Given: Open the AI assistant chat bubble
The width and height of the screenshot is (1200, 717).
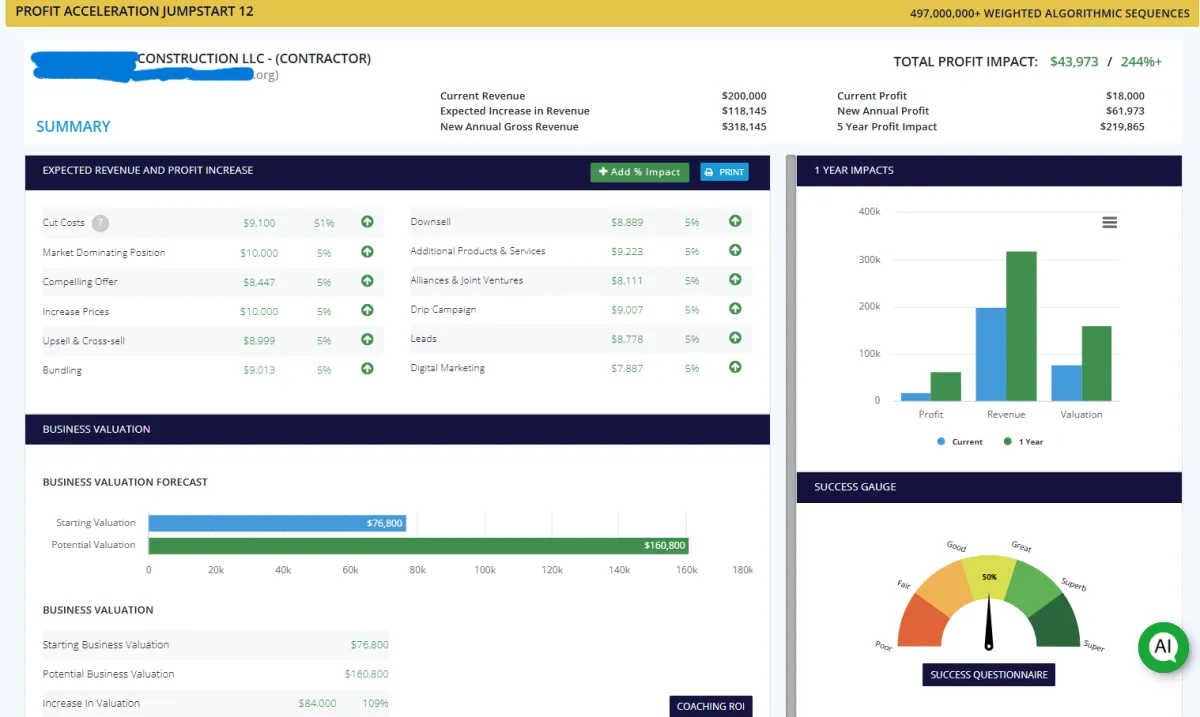Looking at the screenshot, I should pos(1163,646).
